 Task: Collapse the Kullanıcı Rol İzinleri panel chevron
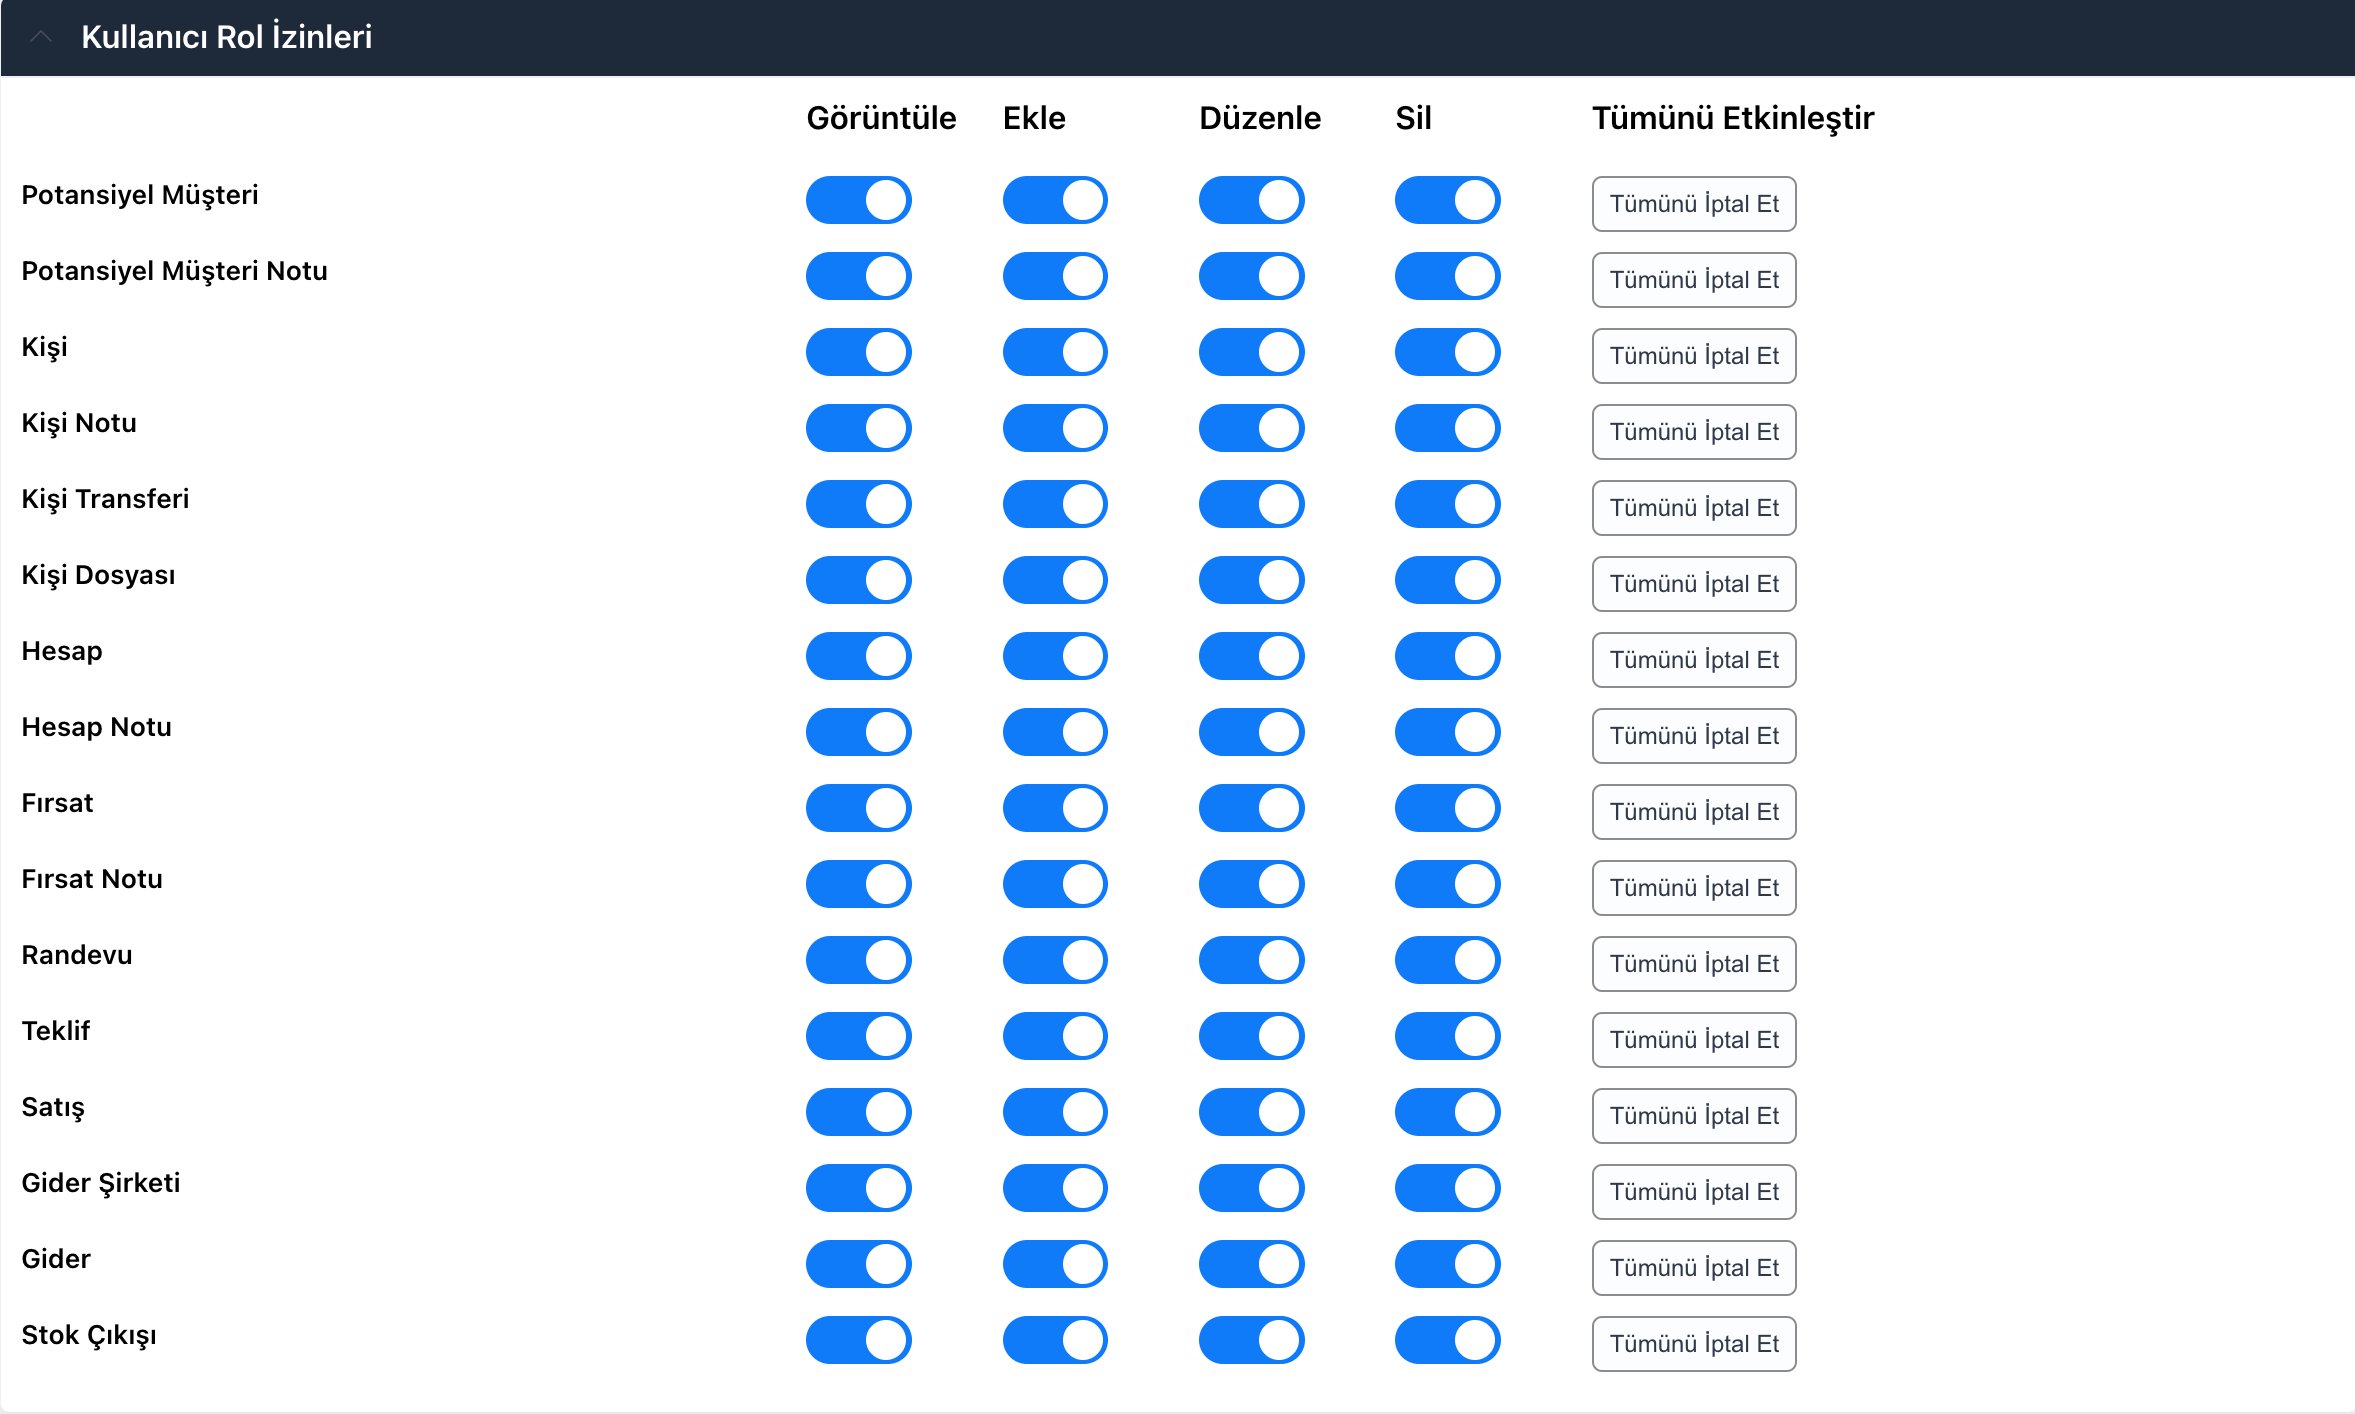point(41,37)
